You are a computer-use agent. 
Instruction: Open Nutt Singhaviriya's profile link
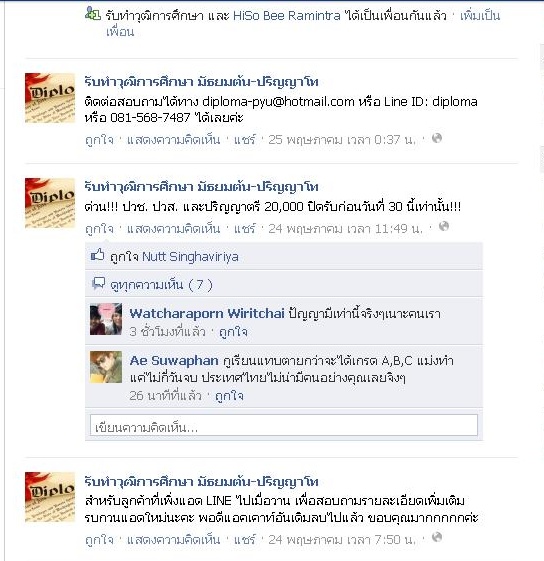pyautogui.click(x=190, y=257)
